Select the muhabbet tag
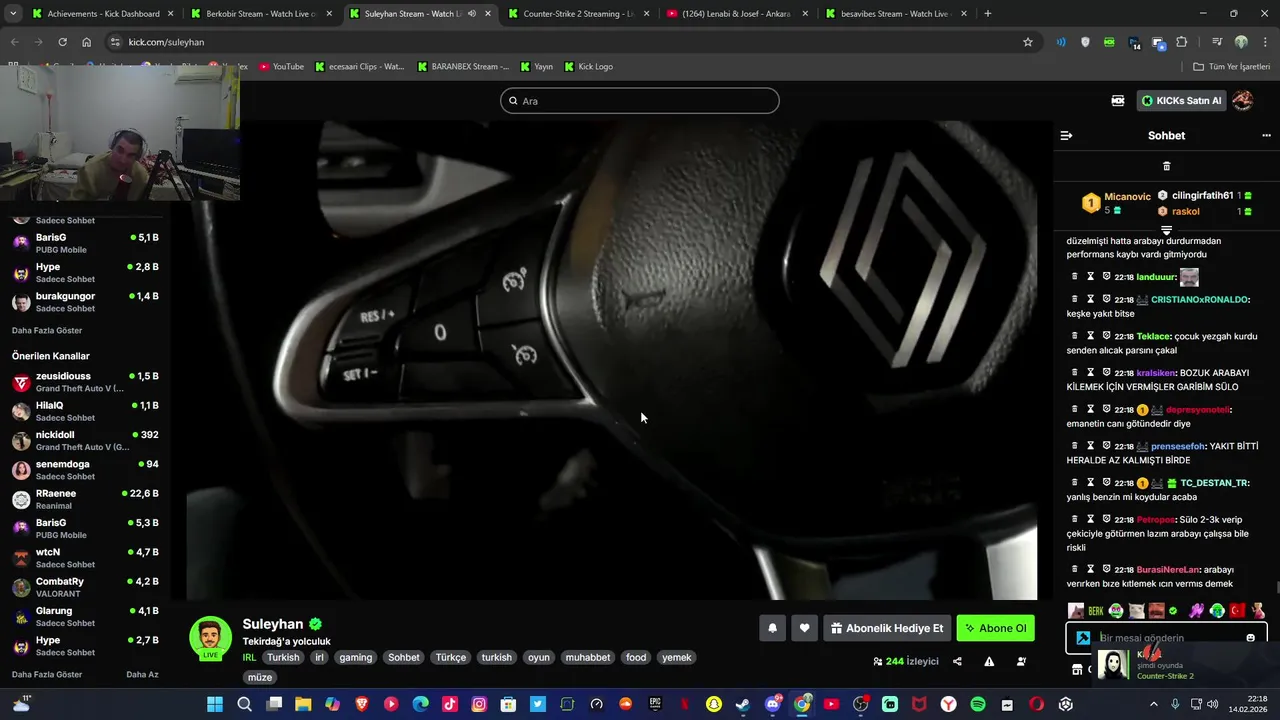 point(587,657)
